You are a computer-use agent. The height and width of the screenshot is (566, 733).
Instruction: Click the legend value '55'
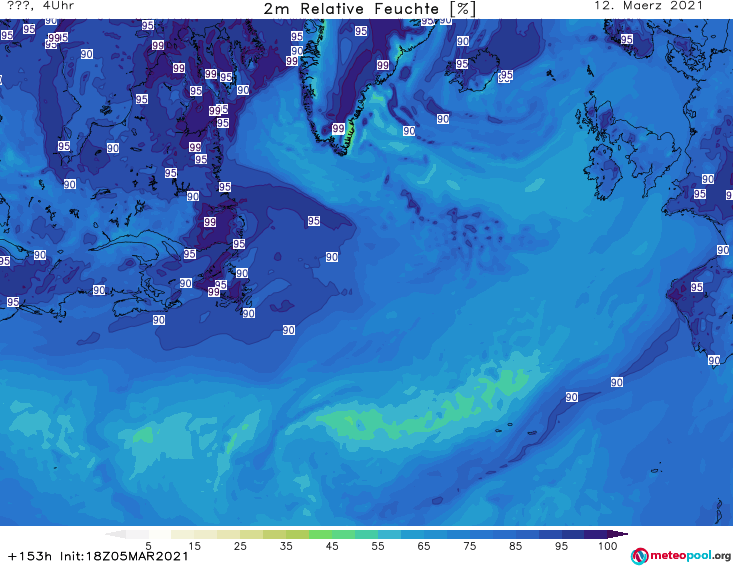[x=378, y=546]
